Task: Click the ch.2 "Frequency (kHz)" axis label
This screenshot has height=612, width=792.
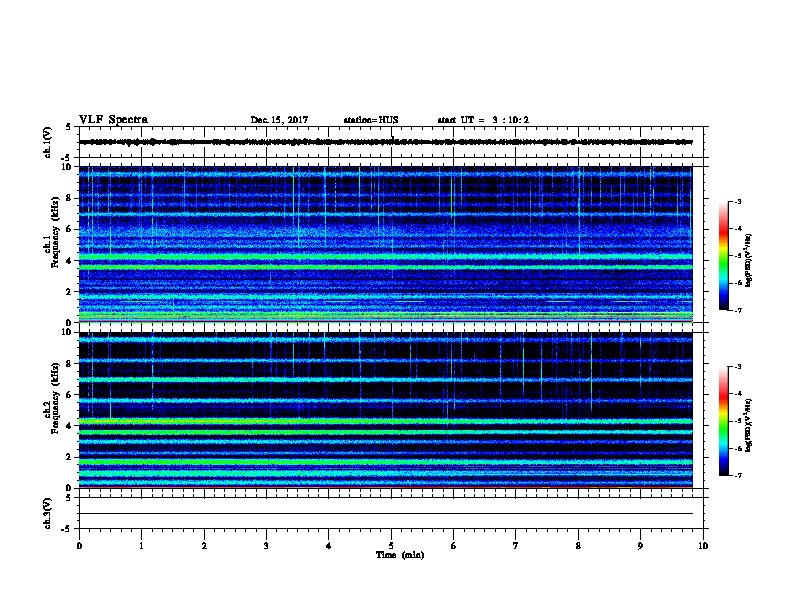Action: coord(54,398)
